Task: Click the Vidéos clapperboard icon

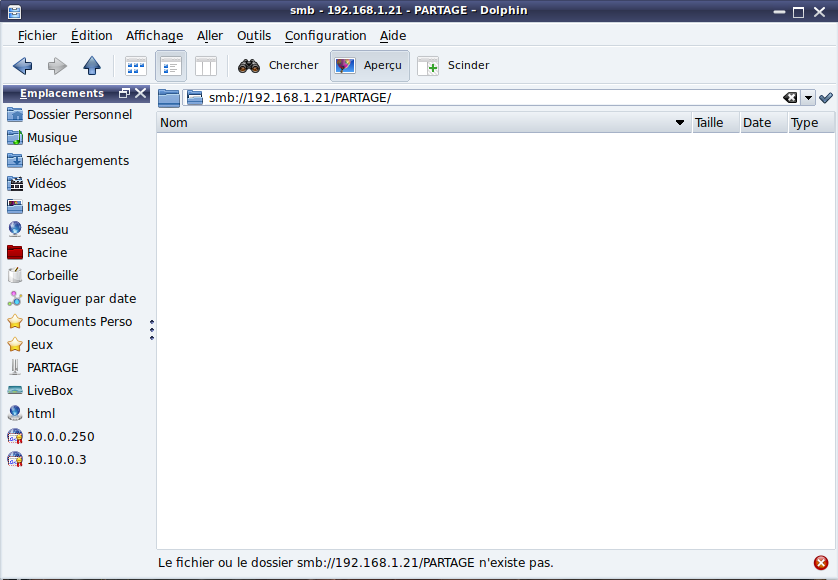Action: tap(15, 183)
